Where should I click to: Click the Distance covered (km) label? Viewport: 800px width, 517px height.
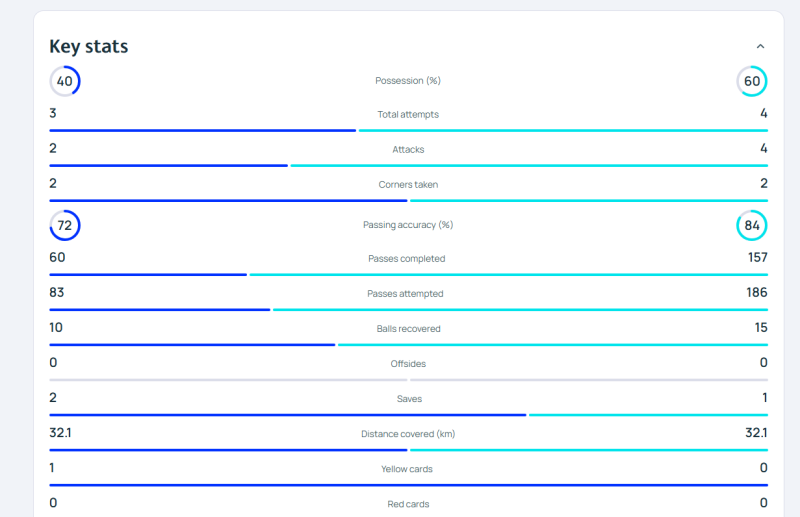point(408,434)
